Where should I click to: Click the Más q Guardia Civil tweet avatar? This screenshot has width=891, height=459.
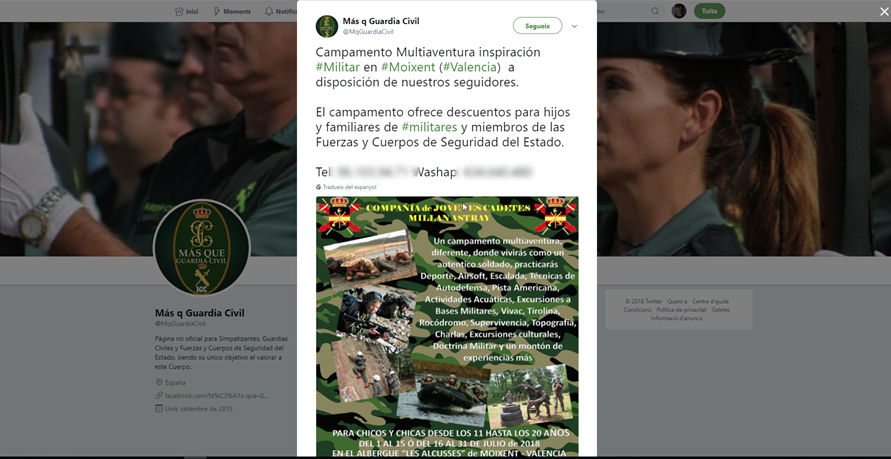tap(327, 26)
